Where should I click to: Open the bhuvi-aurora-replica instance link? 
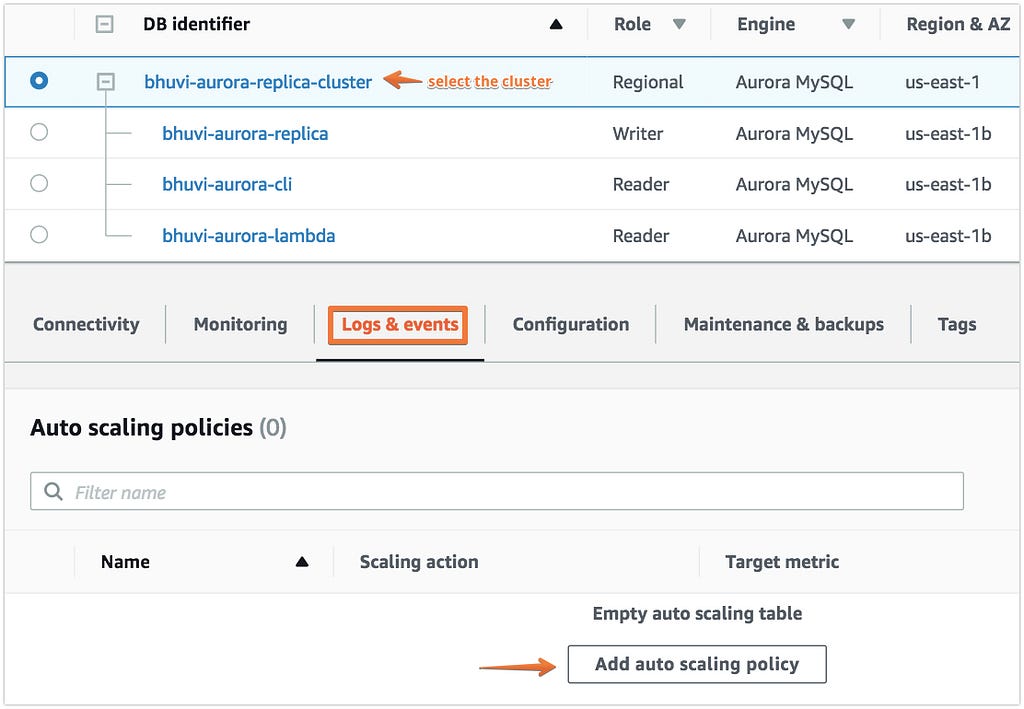pos(245,133)
